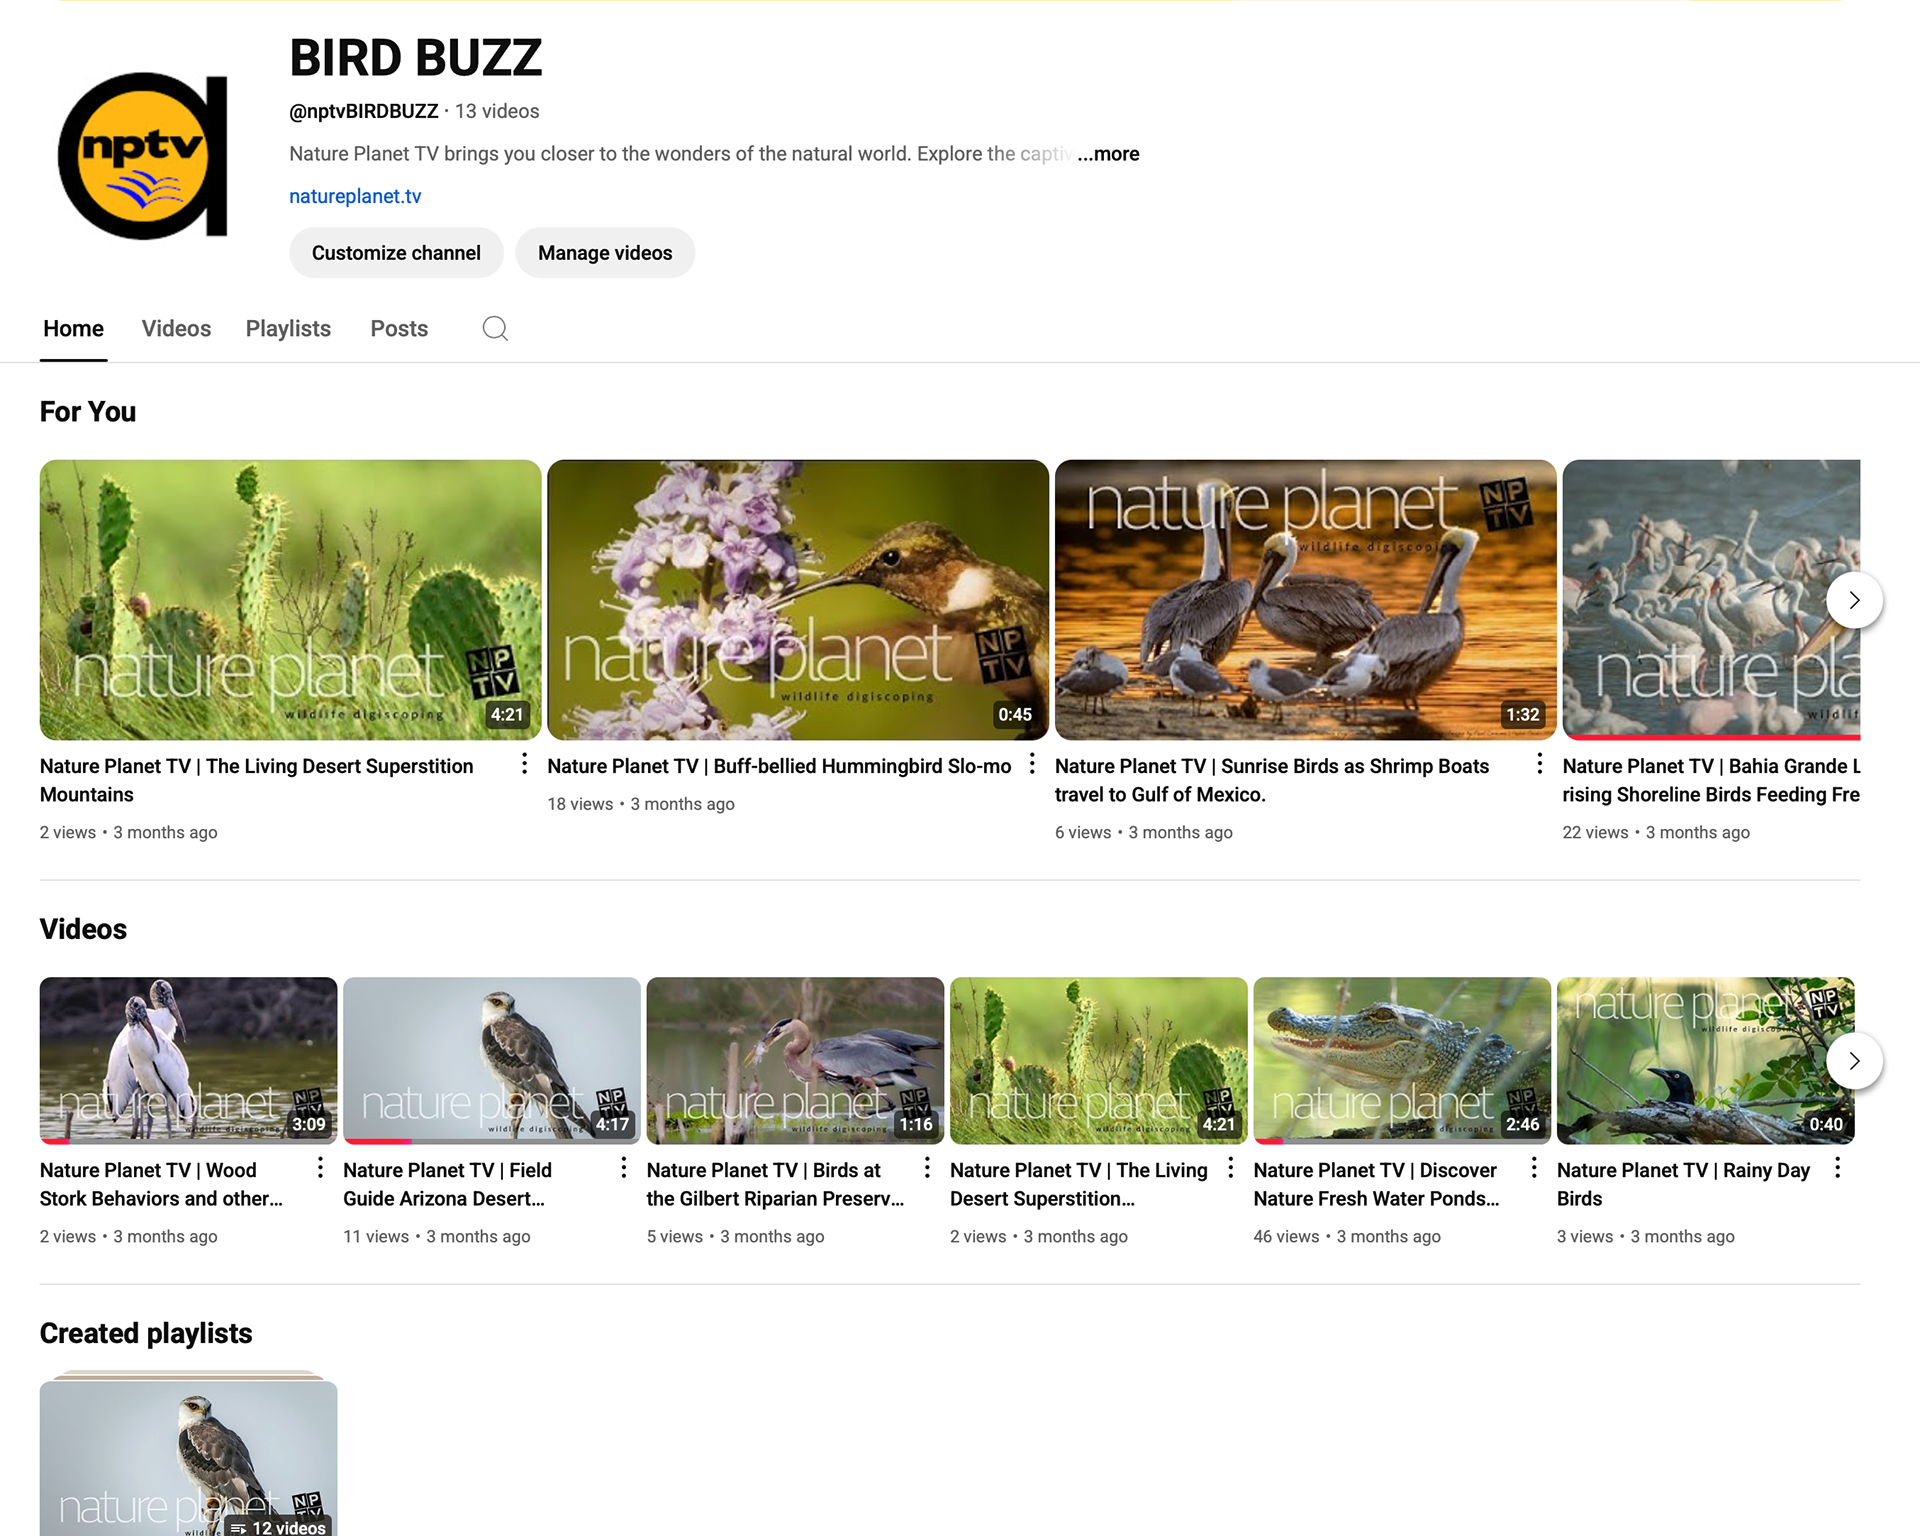Open options menu for Rainy Day Birds video
Viewport: 1920px width, 1536px height.
[x=1838, y=1168]
